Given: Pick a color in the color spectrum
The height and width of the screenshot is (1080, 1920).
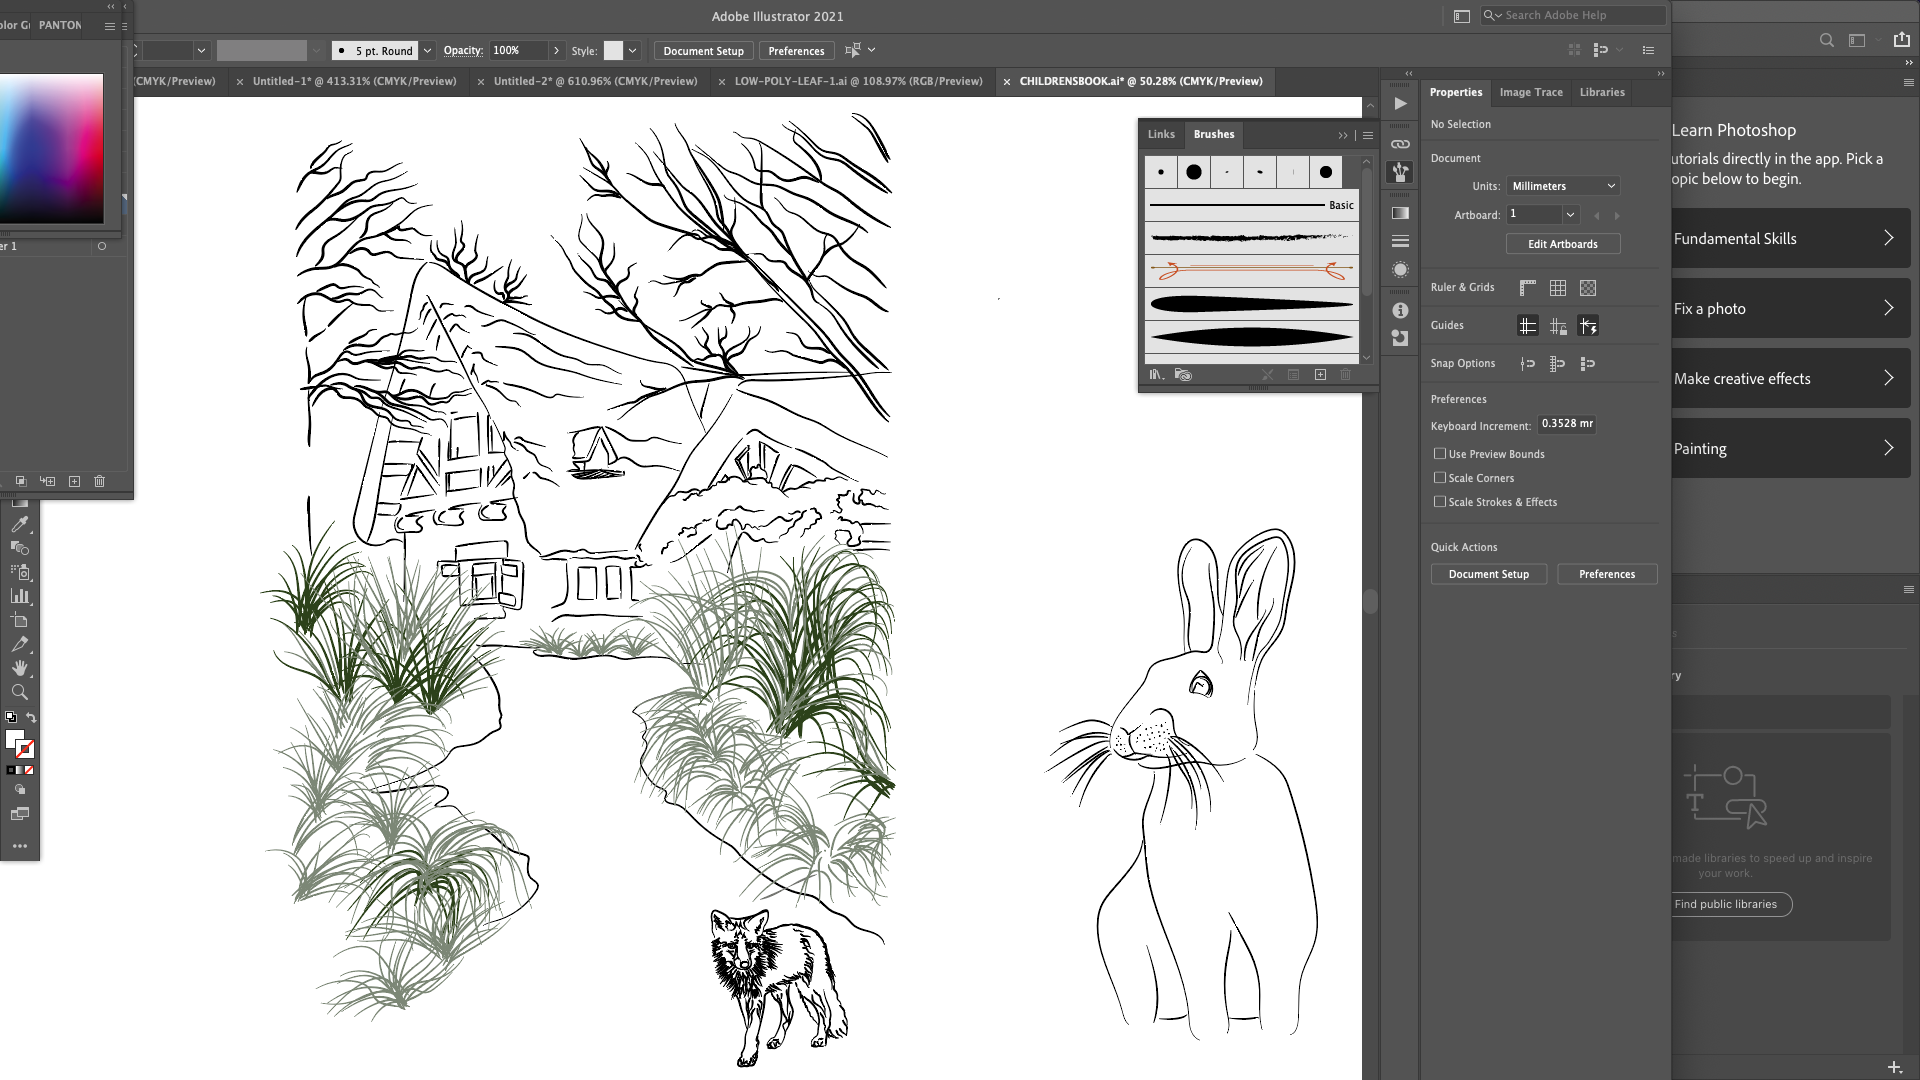Looking at the screenshot, I should pyautogui.click(x=51, y=148).
